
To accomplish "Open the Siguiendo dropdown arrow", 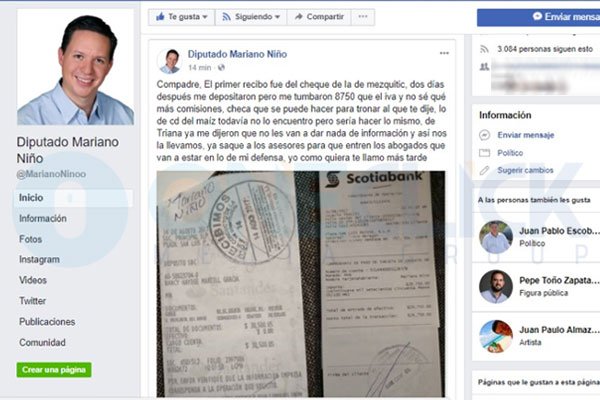I will point(277,17).
